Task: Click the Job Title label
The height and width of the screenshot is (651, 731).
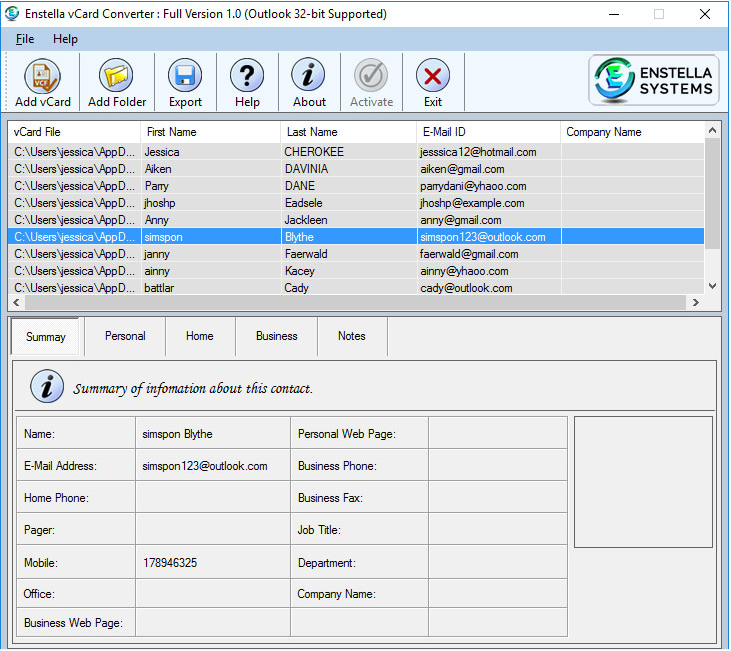Action: (x=319, y=530)
